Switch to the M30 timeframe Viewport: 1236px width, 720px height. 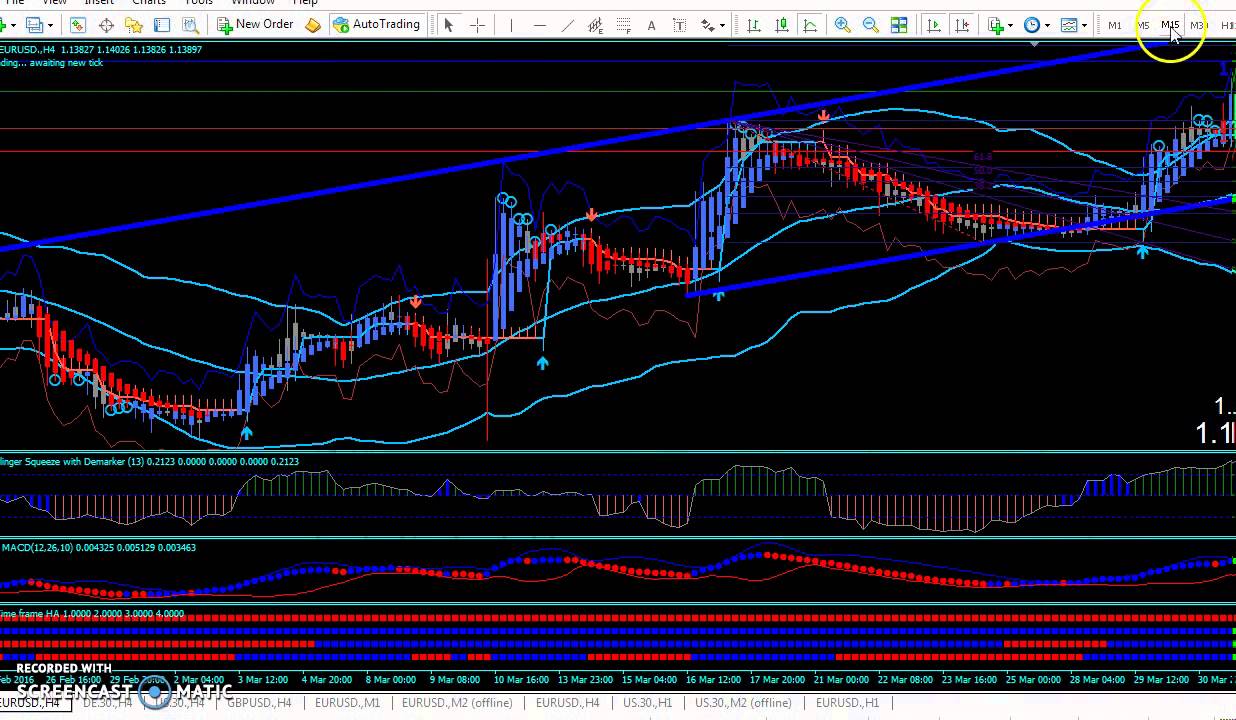1198,25
